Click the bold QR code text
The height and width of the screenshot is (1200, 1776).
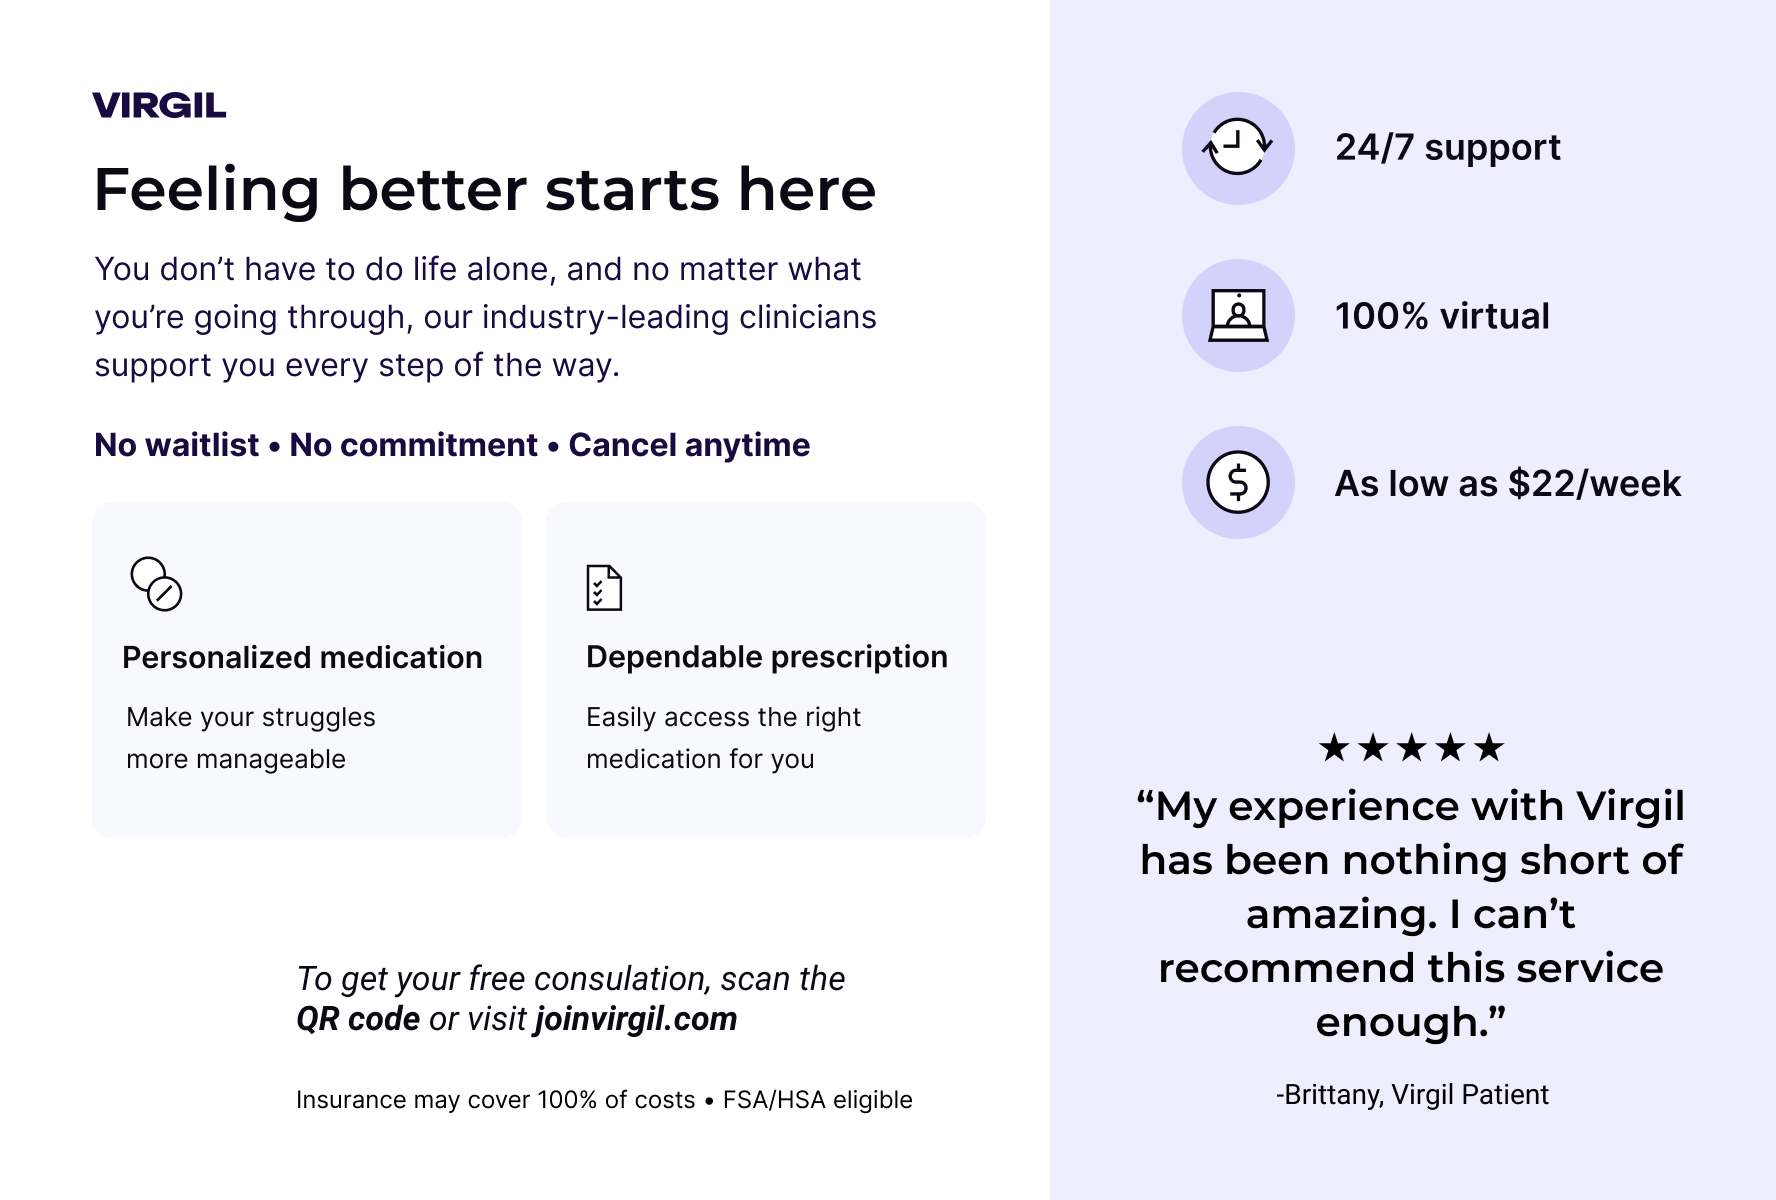pos(358,1019)
